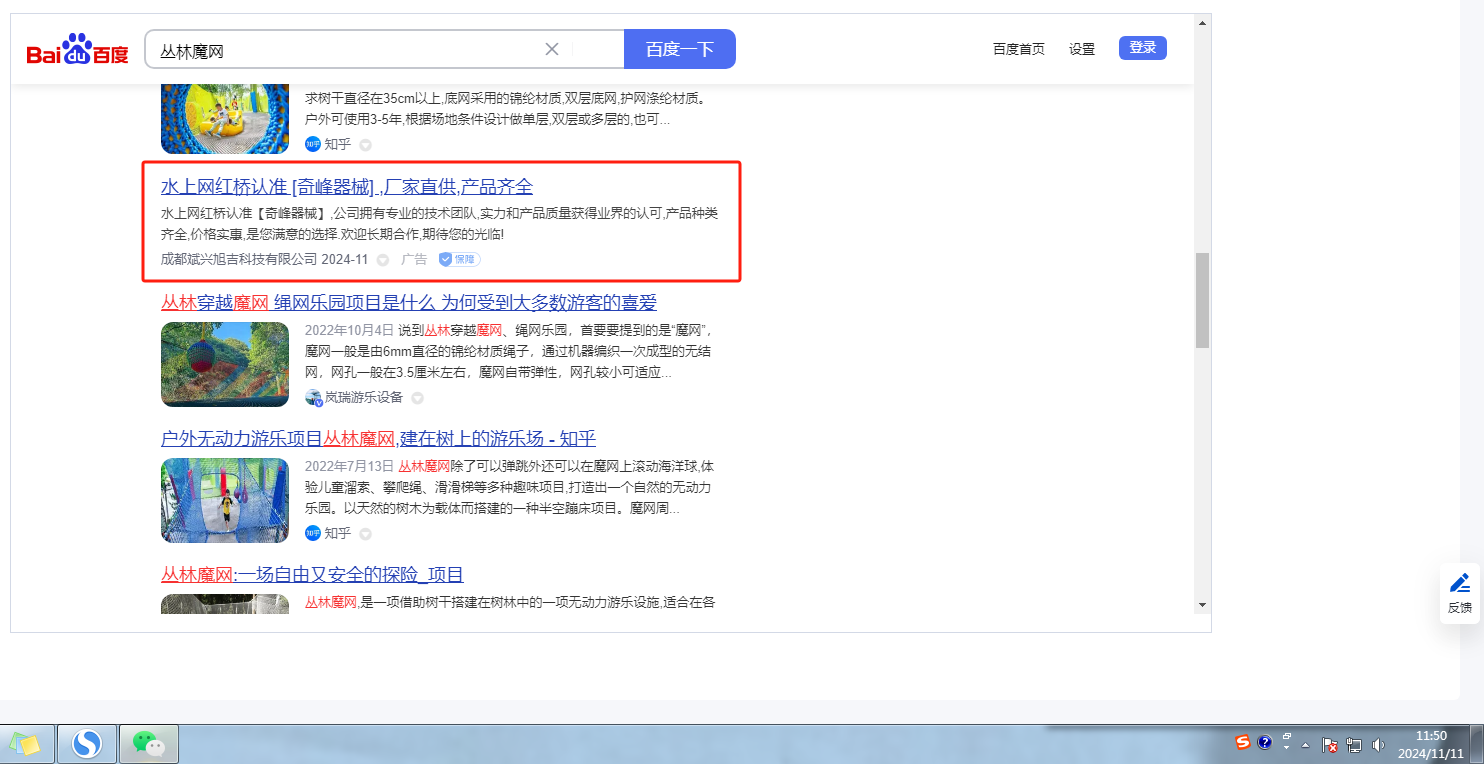Click the Show desktop strip
The width and height of the screenshot is (1484, 764).
point(1477,744)
